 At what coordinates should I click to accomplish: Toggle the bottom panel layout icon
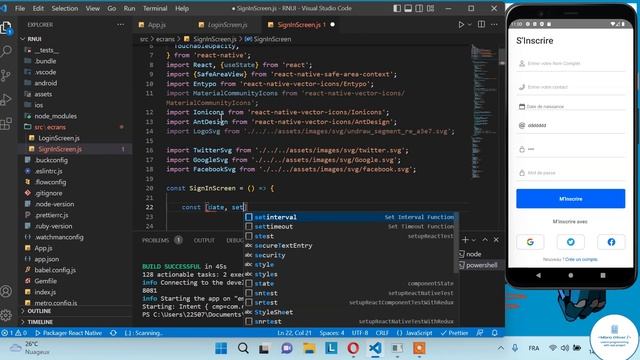click(408, 8)
